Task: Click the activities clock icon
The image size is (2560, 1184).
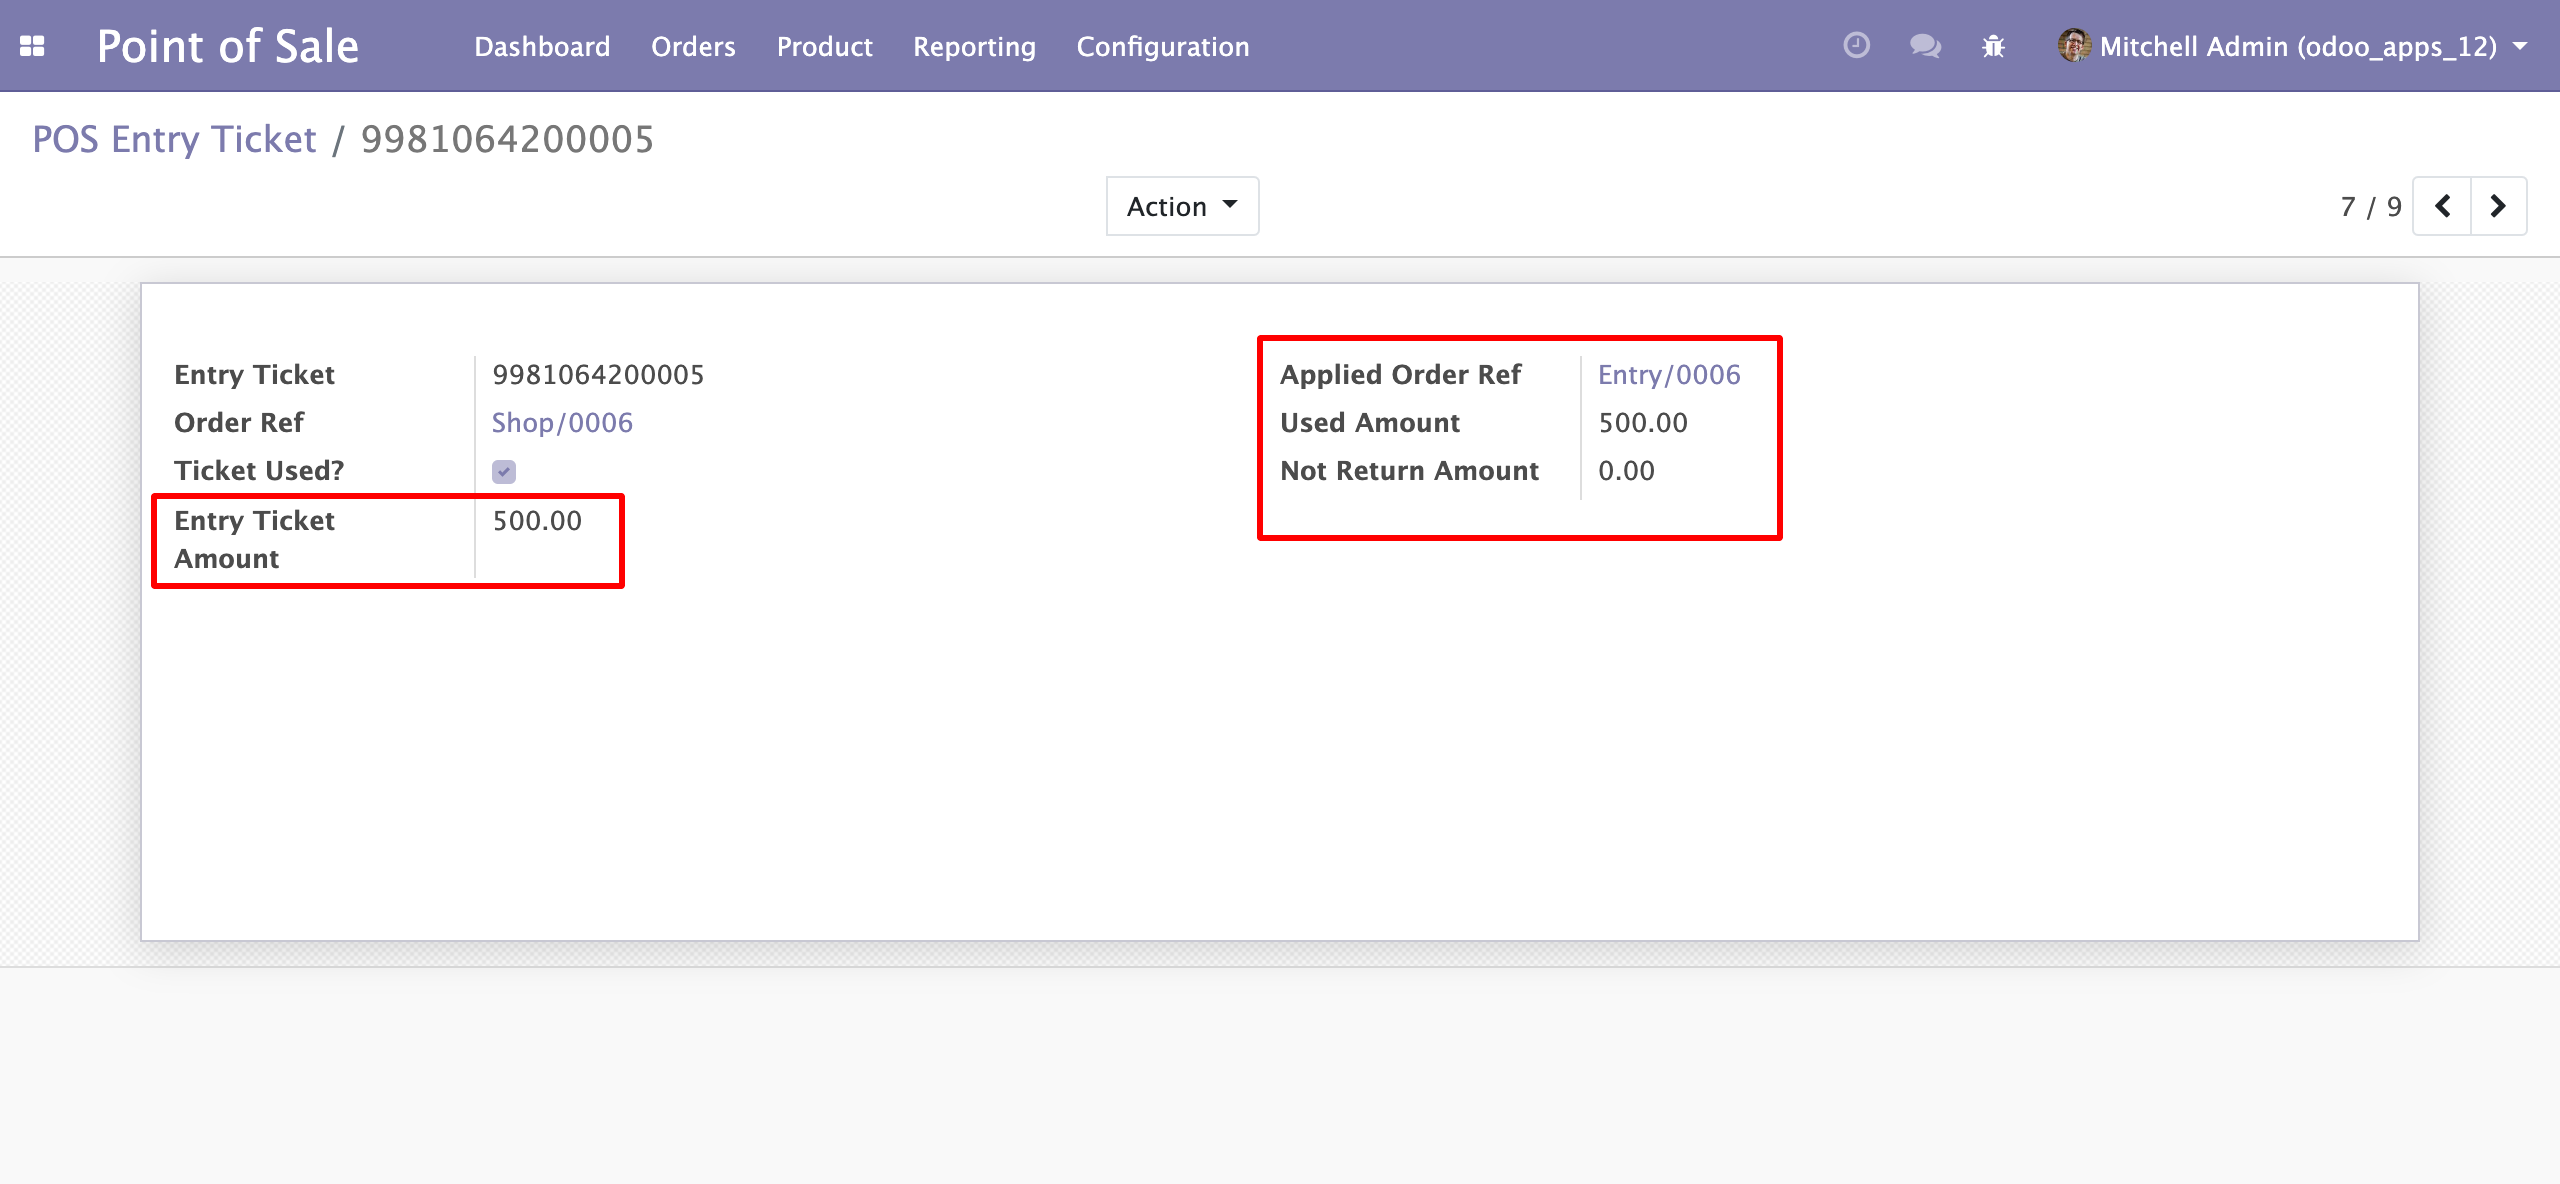Action: coord(1856,46)
